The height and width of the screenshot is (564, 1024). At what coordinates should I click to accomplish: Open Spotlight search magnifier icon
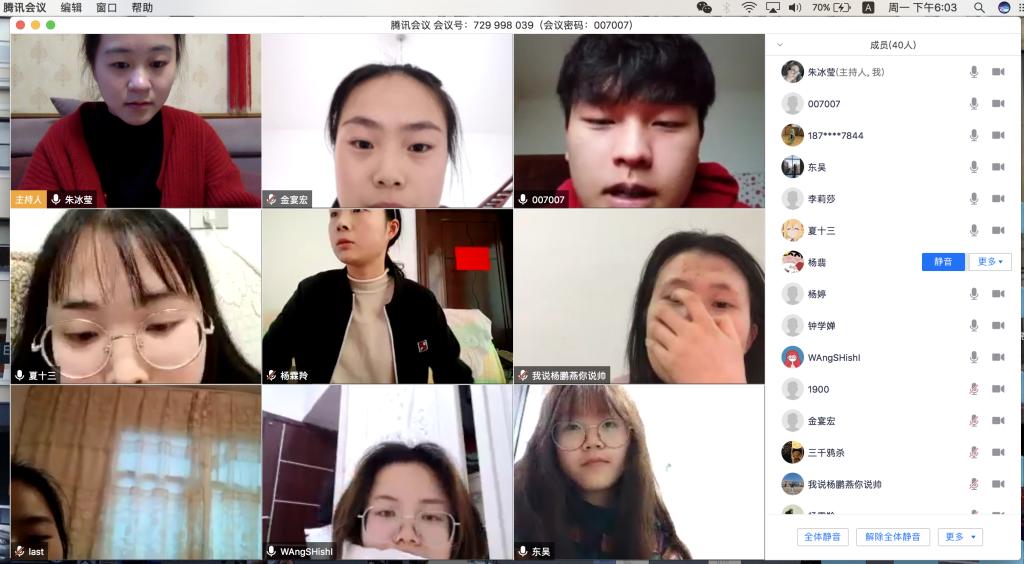[979, 8]
